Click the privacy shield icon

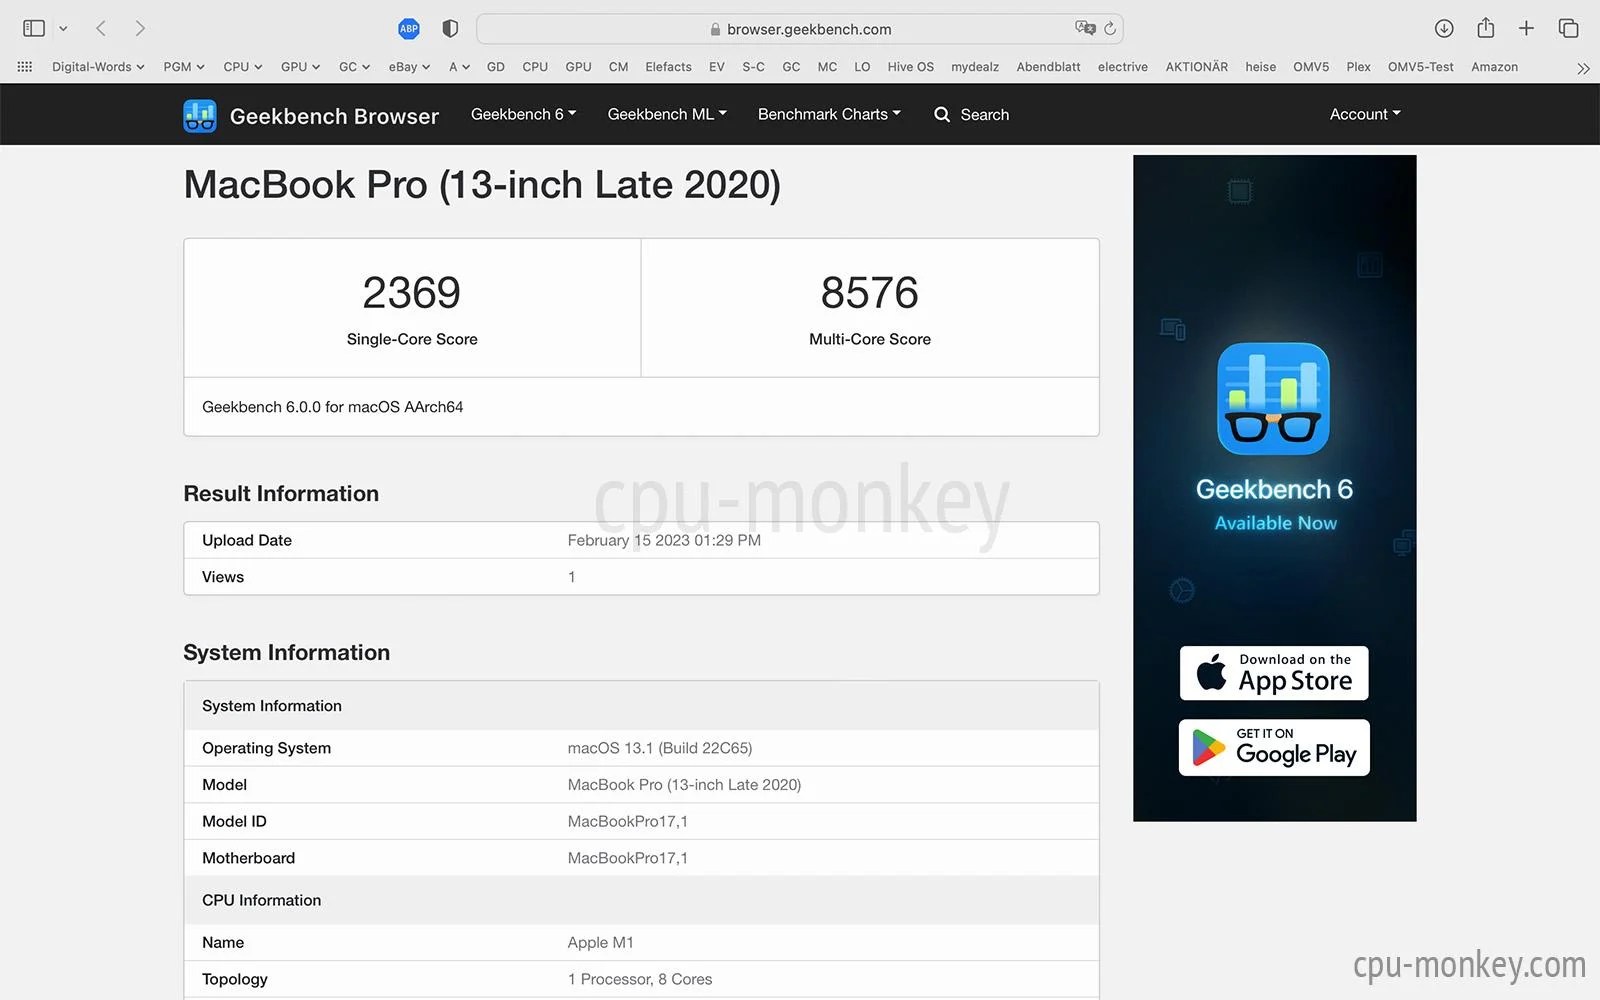point(449,28)
